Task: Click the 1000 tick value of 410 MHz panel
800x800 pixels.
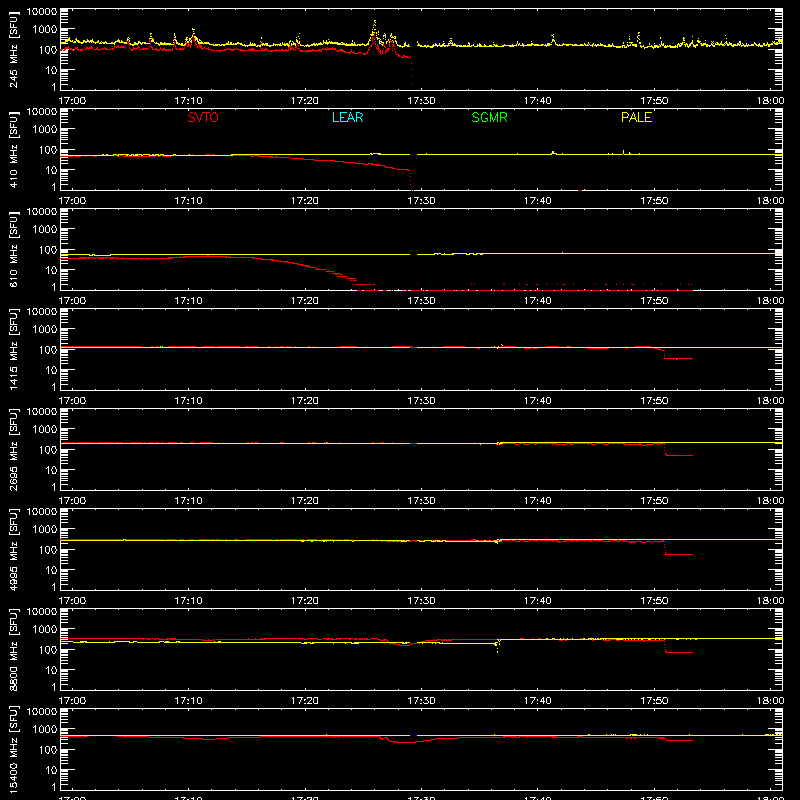Action: click(44, 130)
